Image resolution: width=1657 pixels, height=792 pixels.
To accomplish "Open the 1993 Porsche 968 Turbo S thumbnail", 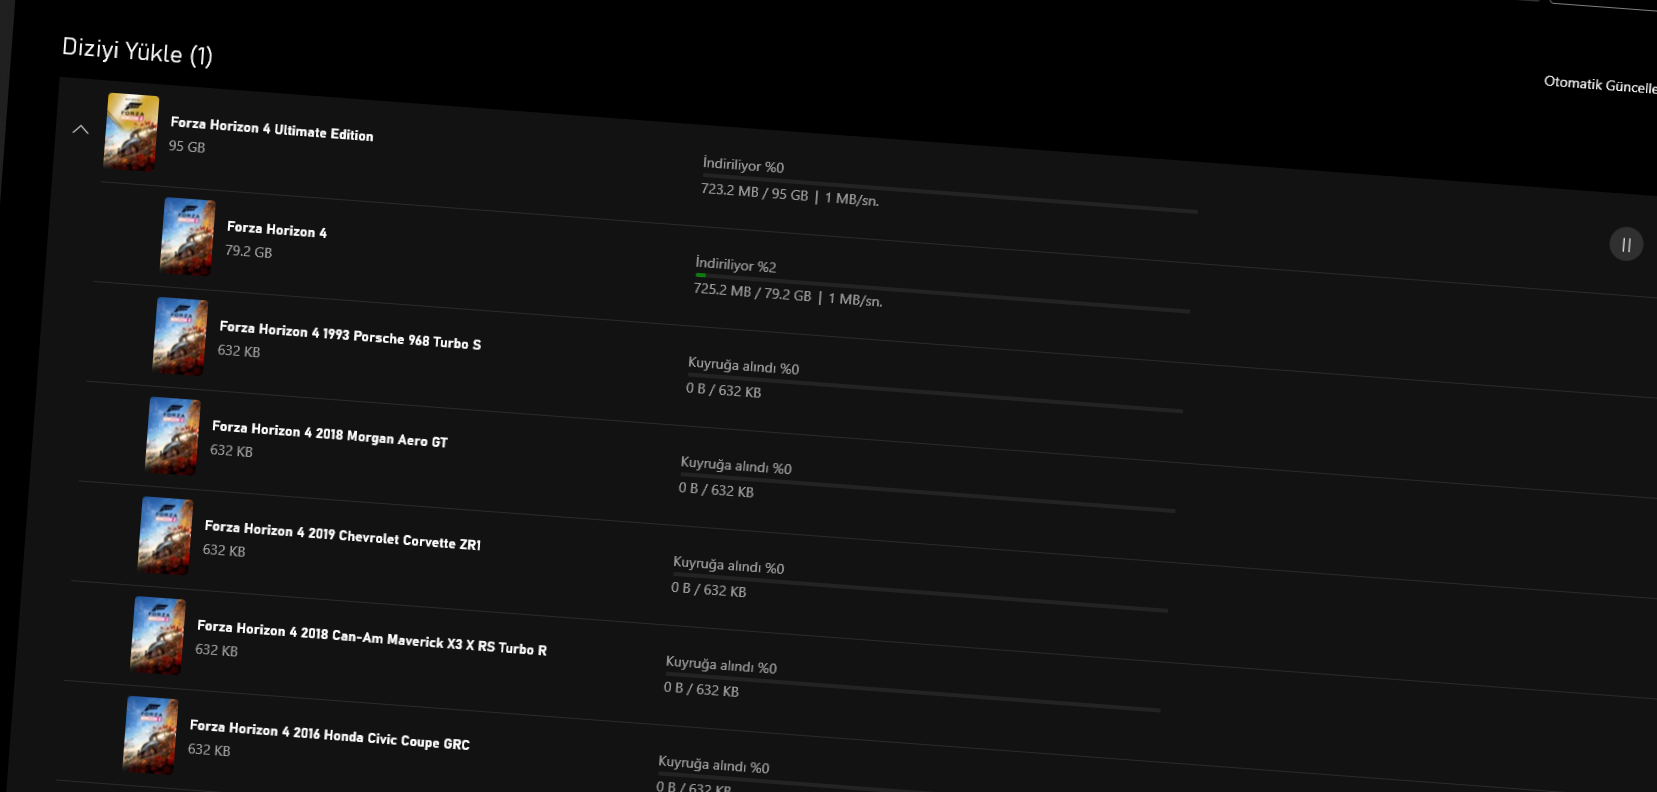I will pos(180,337).
